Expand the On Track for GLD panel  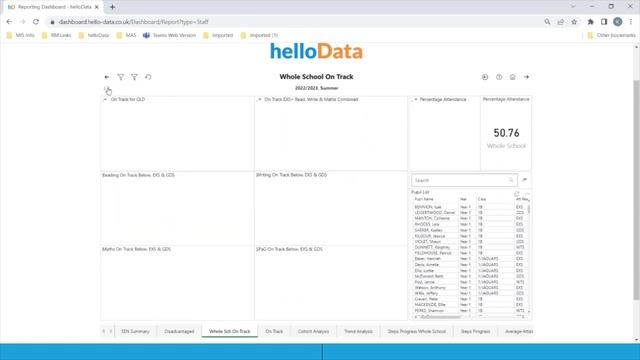pyautogui.click(x=105, y=99)
